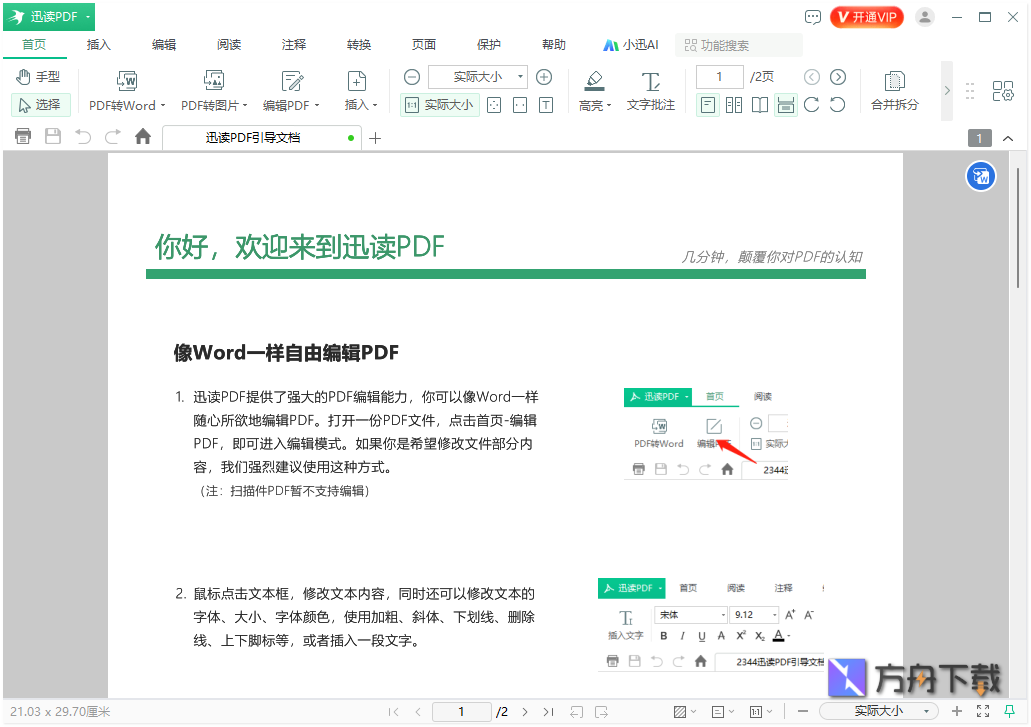
Task: Click the floating convert-to-Word round button
Action: click(980, 176)
